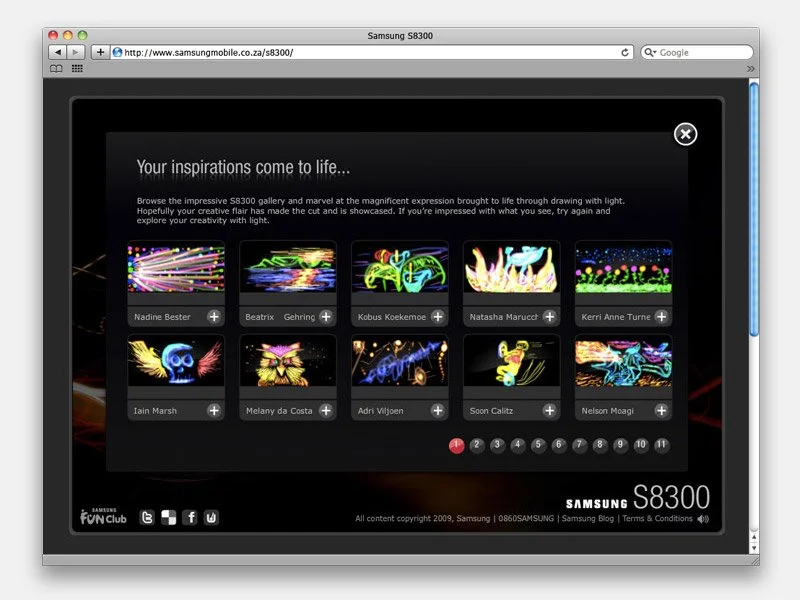800x600 pixels.
Task: Reload the page using the refresh icon
Action: (624, 53)
